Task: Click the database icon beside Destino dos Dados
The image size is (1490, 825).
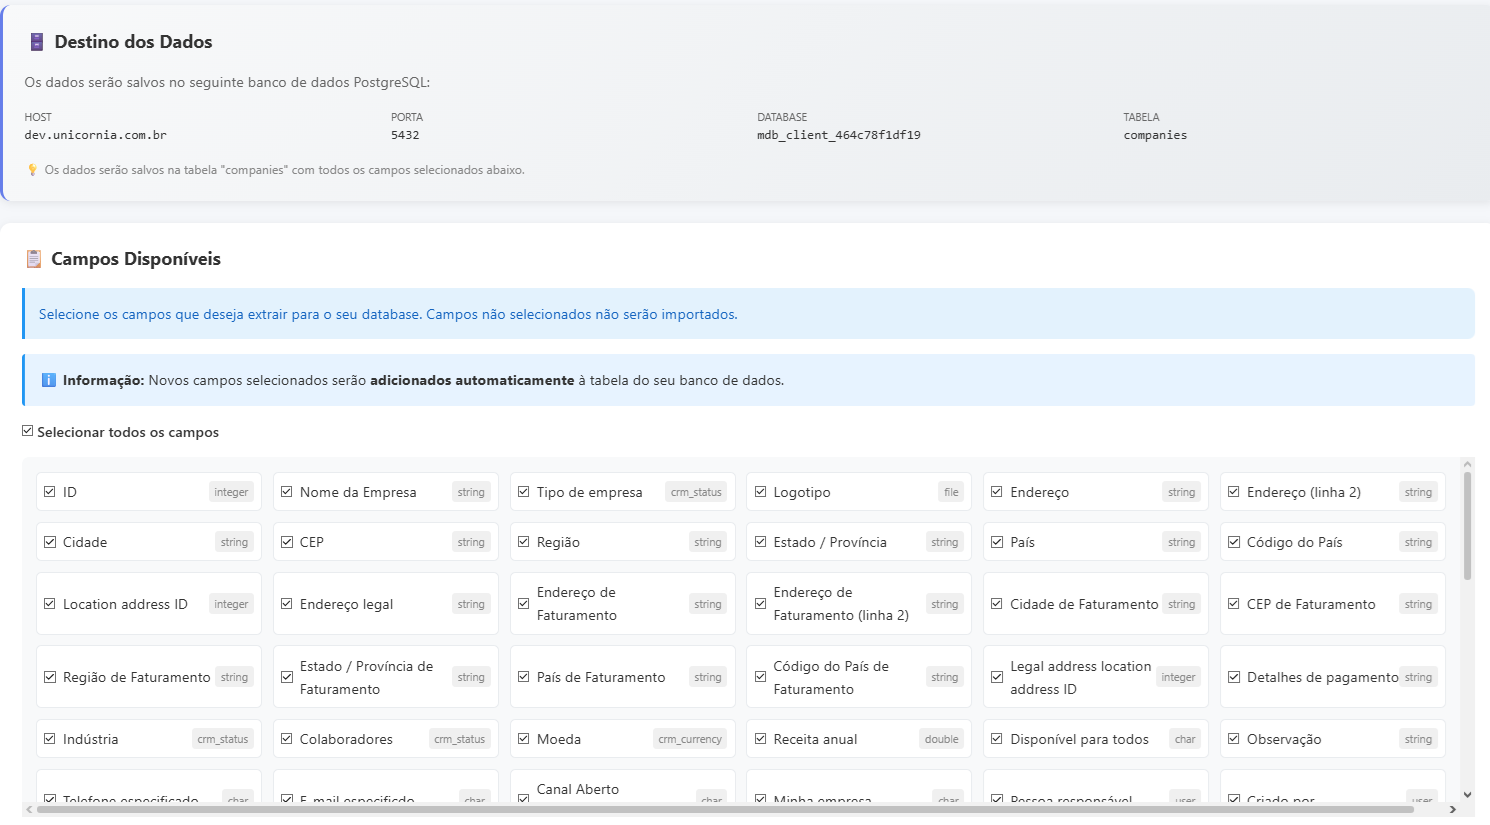Action: point(36,42)
